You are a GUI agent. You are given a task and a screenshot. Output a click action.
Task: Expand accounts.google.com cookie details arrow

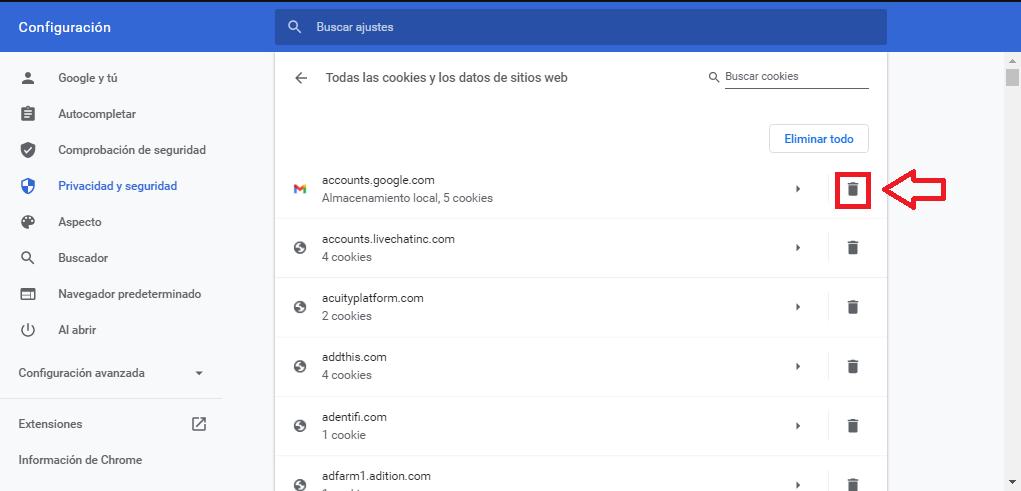[798, 189]
